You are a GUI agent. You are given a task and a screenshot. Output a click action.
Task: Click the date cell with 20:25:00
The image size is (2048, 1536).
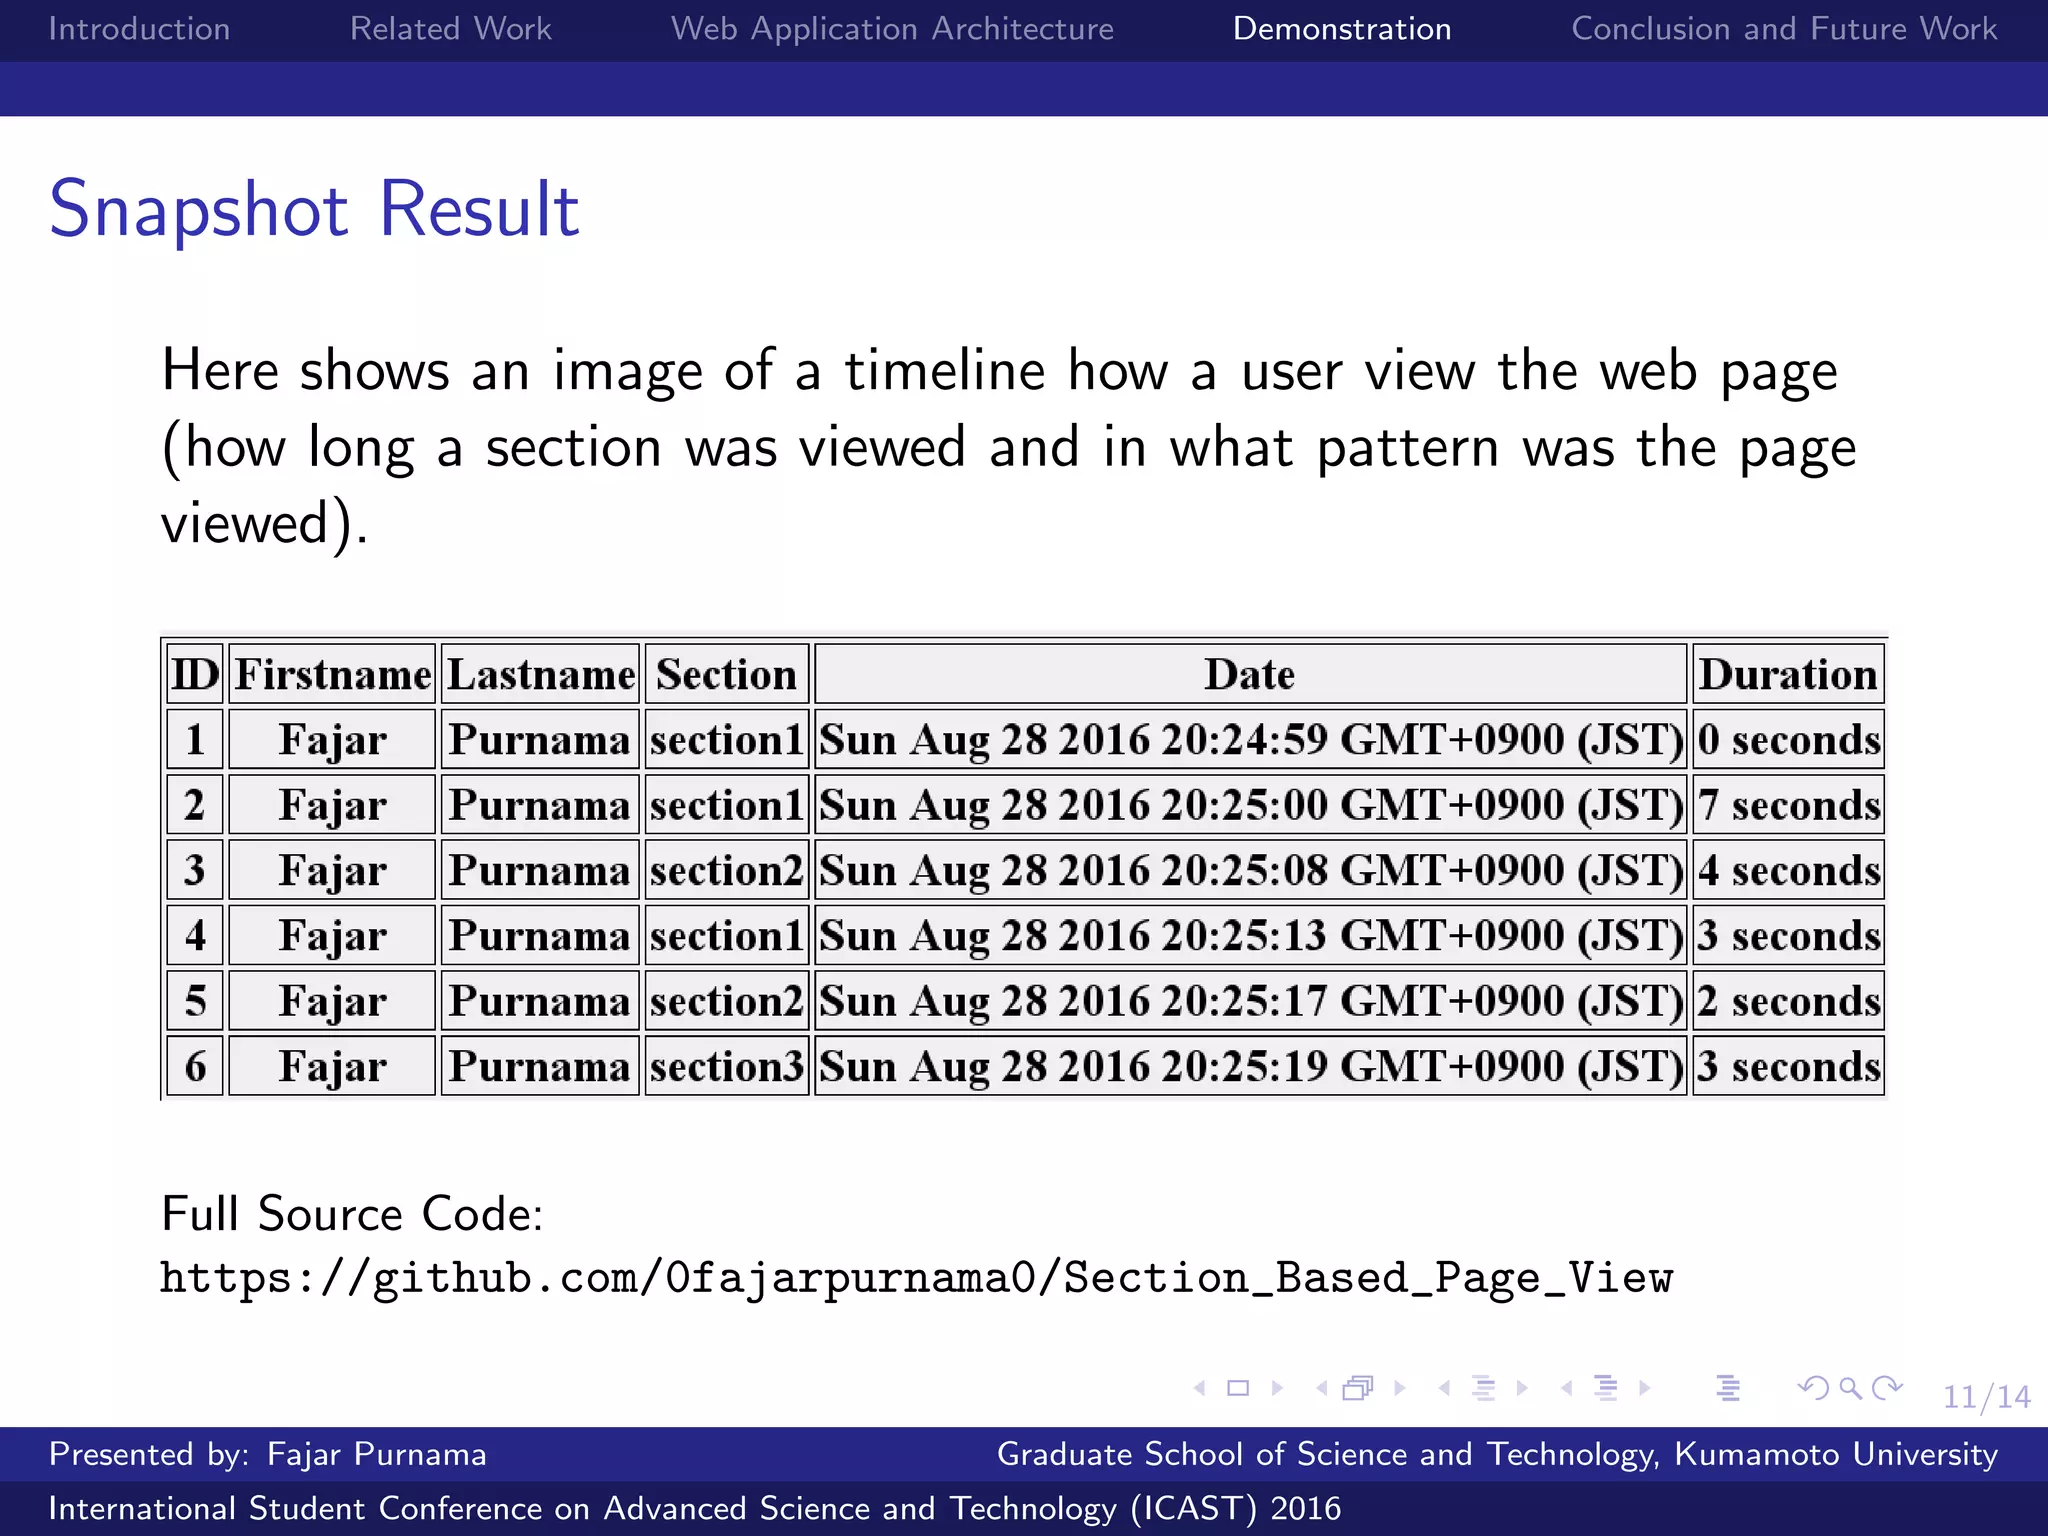1251,805
